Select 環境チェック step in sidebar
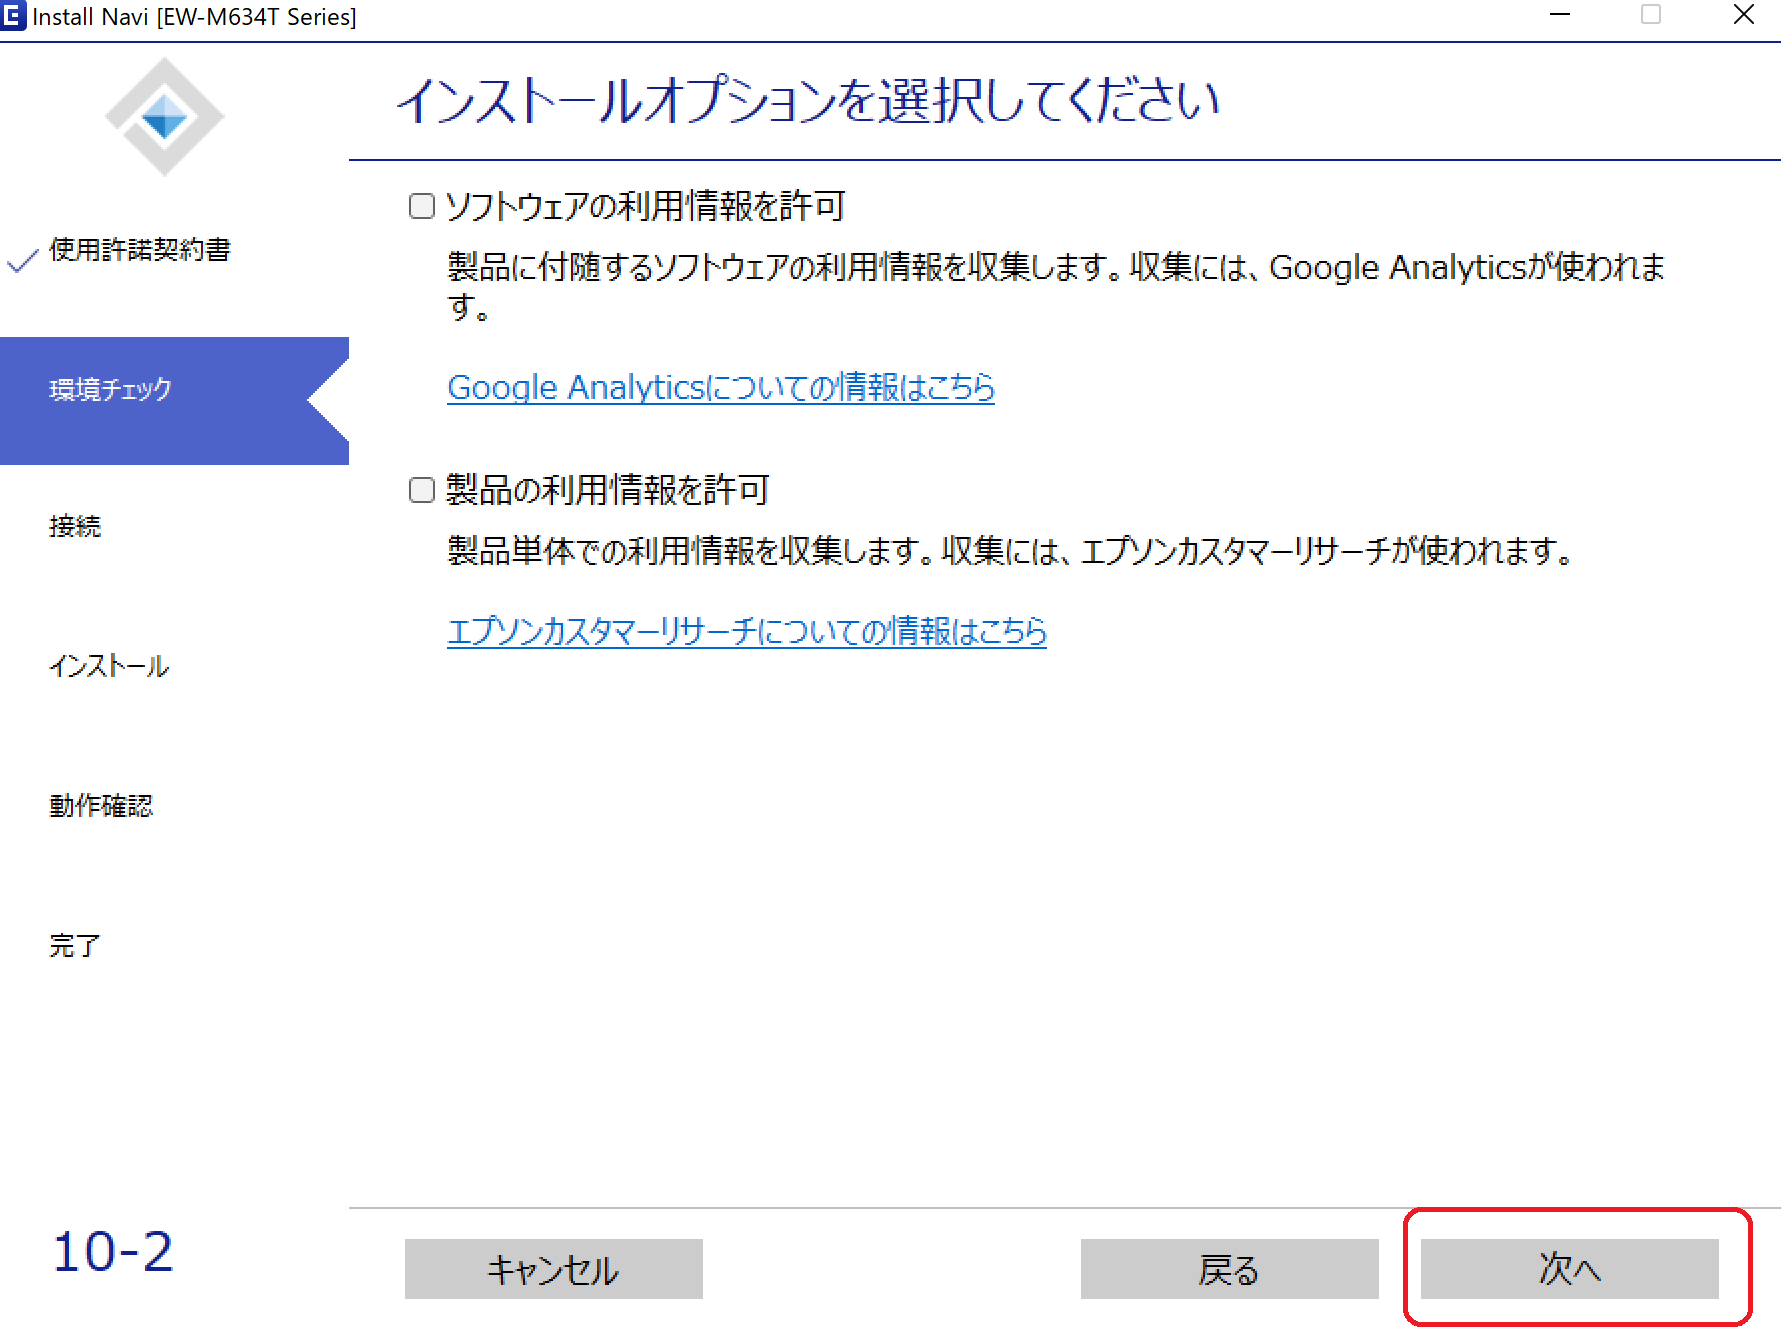The image size is (1781, 1335). click(111, 390)
